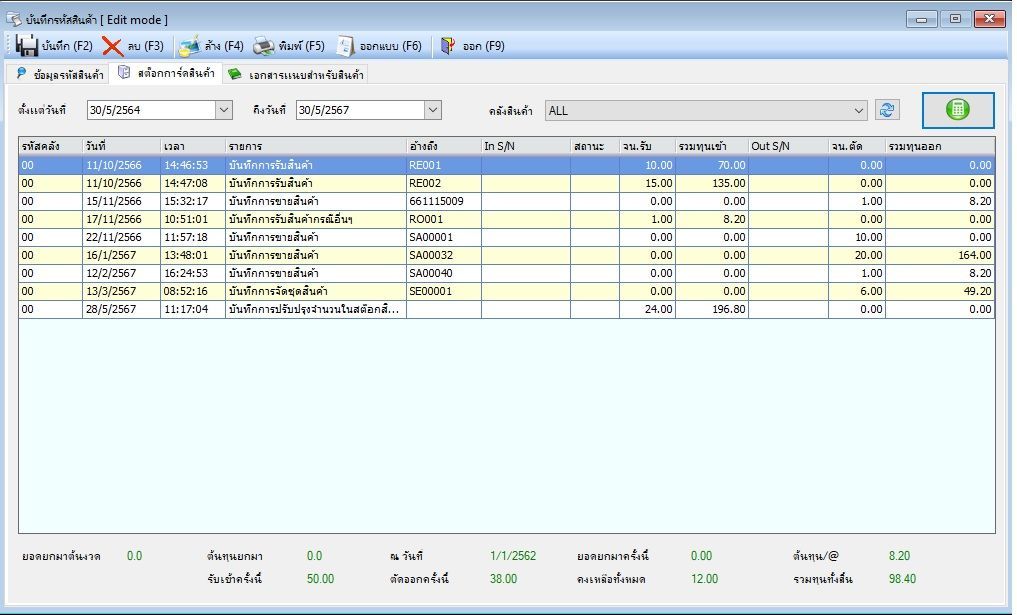
Task: Click cost-out value 49.20
Action: 940,291
